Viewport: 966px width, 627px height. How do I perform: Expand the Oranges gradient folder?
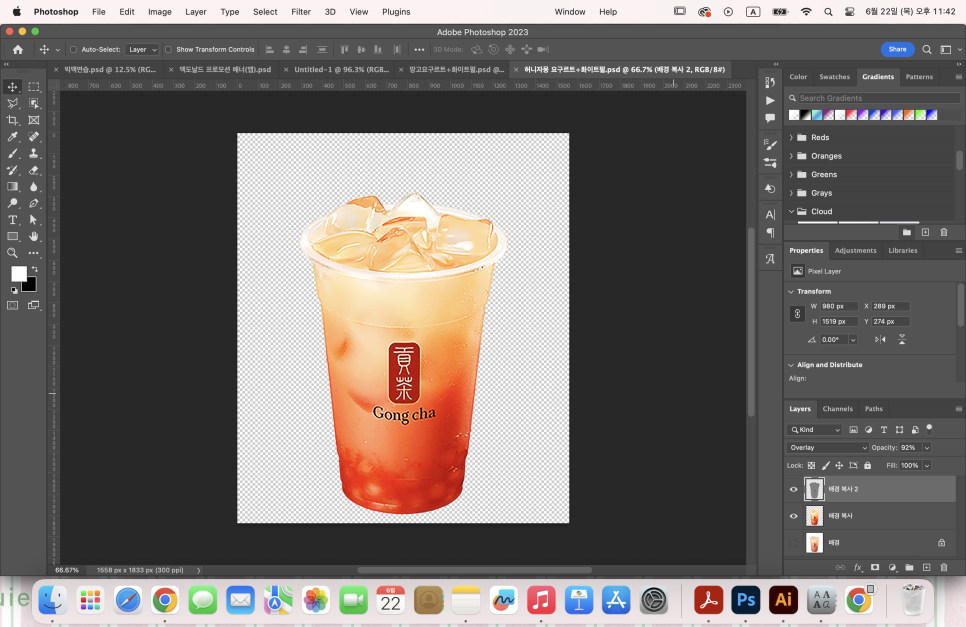(x=792, y=156)
